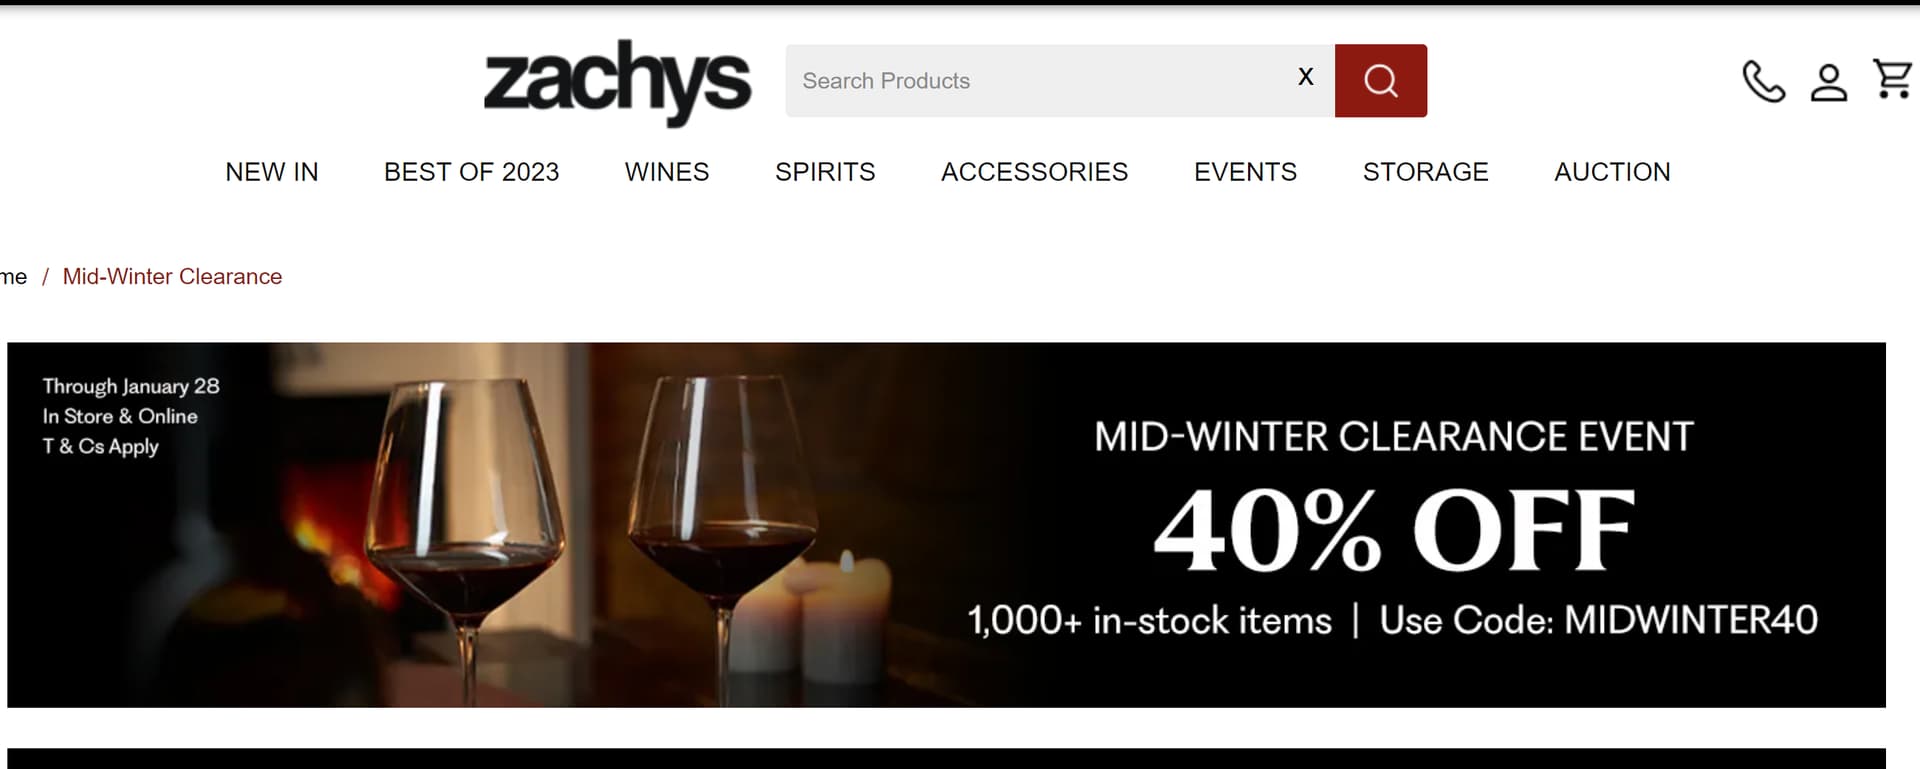Clear the search box with the X
Viewport: 1920px width, 769px height.
pos(1305,77)
